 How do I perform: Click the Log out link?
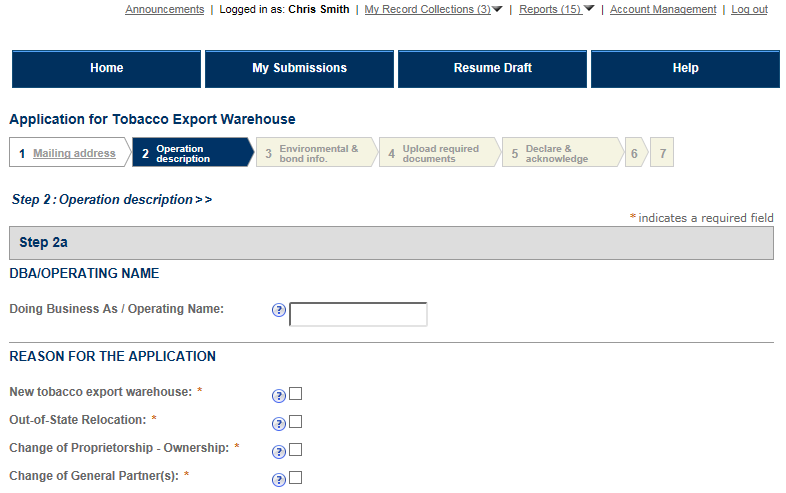[x=749, y=10]
